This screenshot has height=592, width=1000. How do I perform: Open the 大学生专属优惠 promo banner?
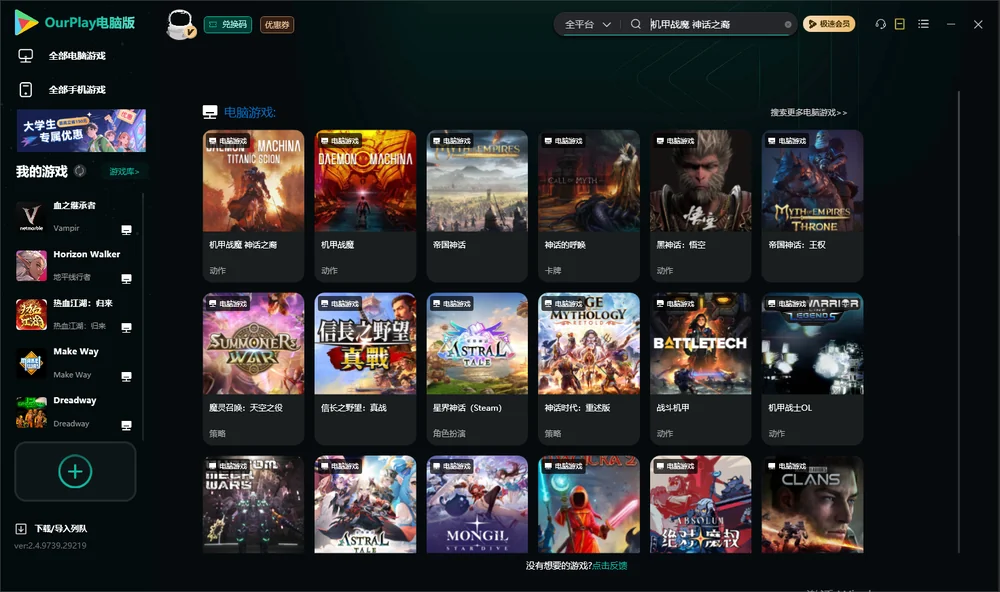click(x=81, y=131)
